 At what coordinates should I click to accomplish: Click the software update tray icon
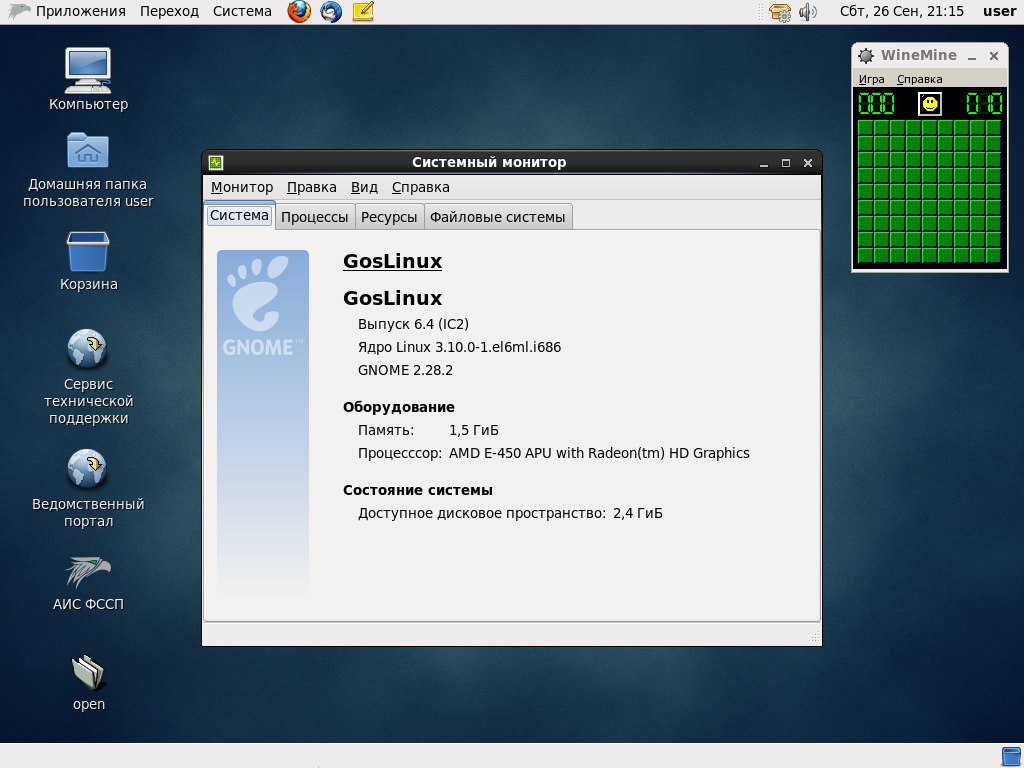point(780,12)
